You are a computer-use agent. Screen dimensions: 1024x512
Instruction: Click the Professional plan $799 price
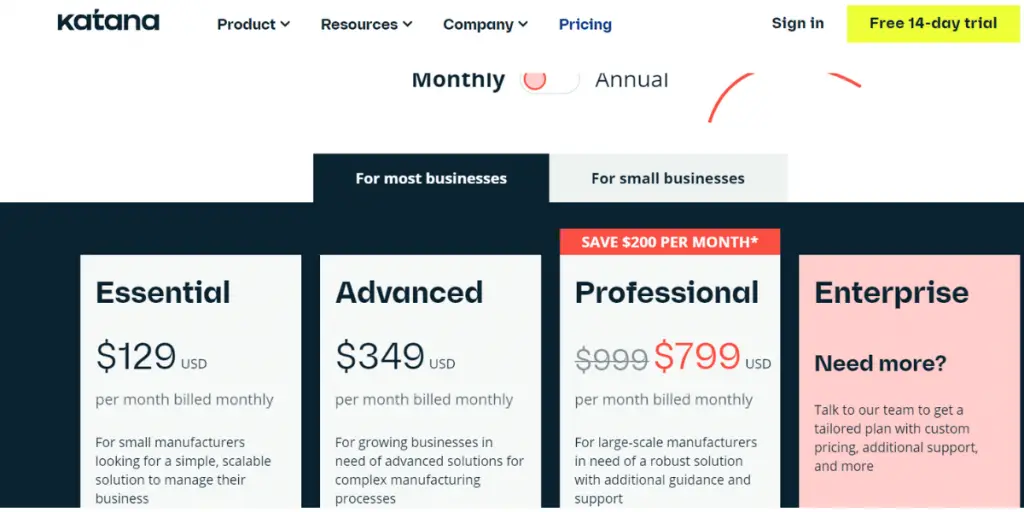(x=697, y=356)
